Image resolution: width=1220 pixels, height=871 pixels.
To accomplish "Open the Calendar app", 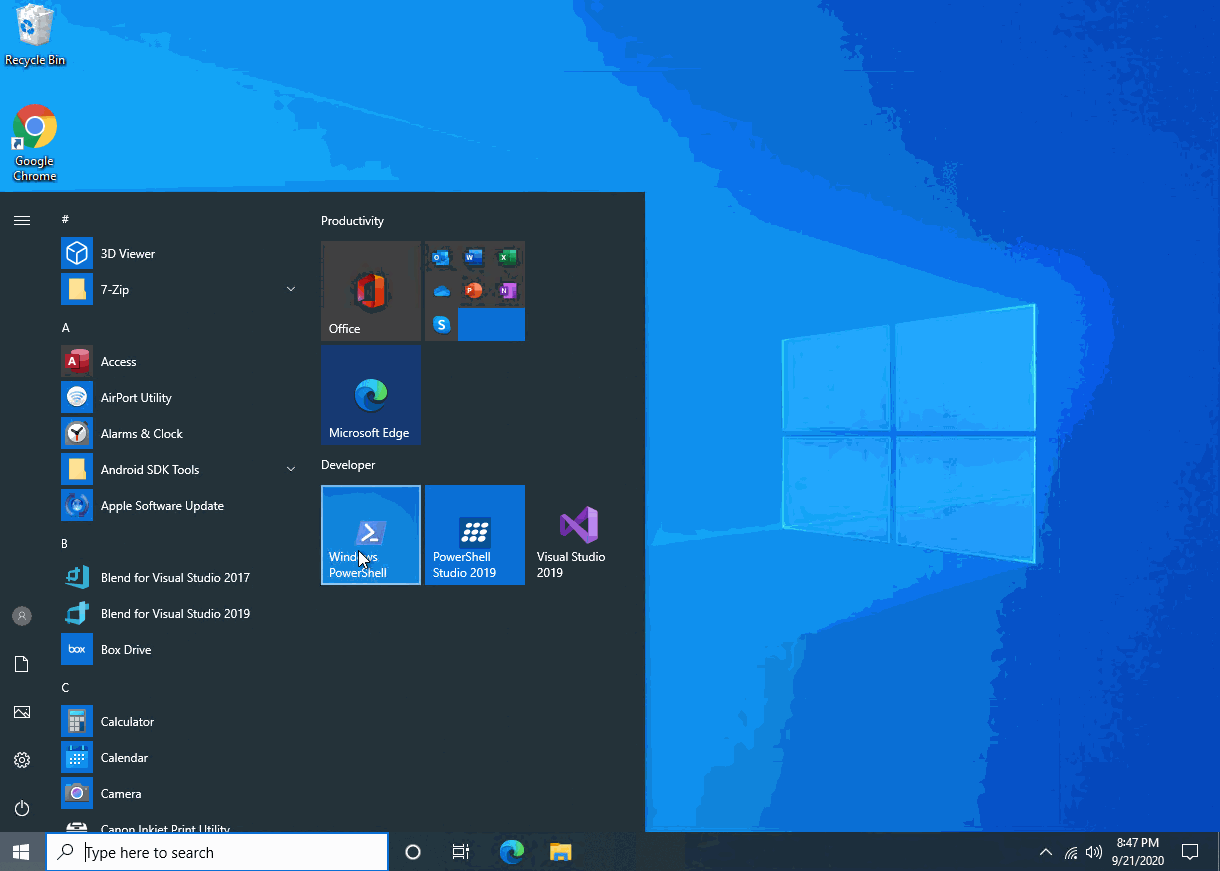I will 180,758.
